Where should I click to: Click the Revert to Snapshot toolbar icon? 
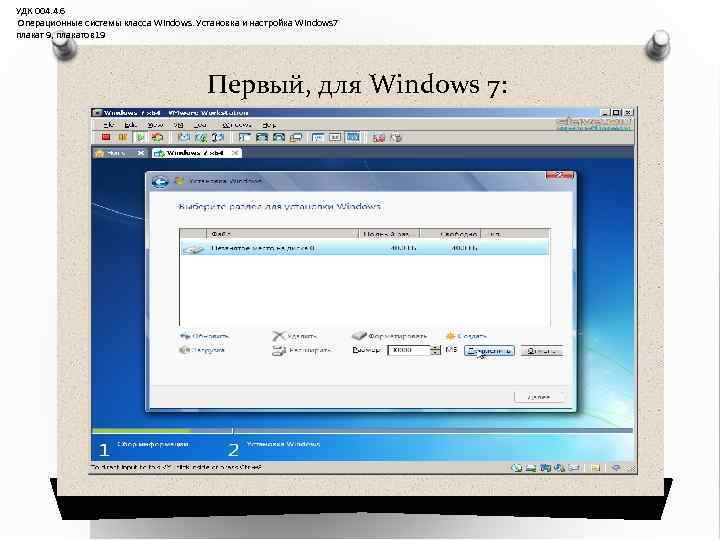coord(201,137)
